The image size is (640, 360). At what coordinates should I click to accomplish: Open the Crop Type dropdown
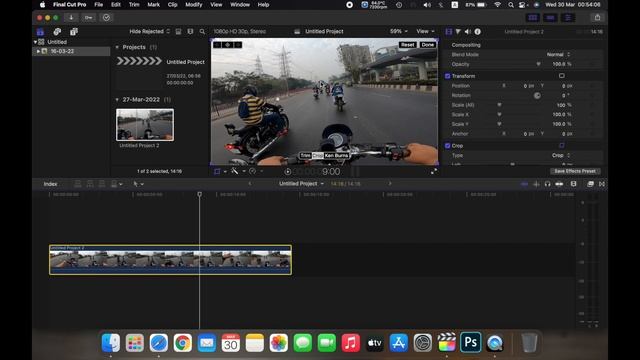[x=561, y=156]
